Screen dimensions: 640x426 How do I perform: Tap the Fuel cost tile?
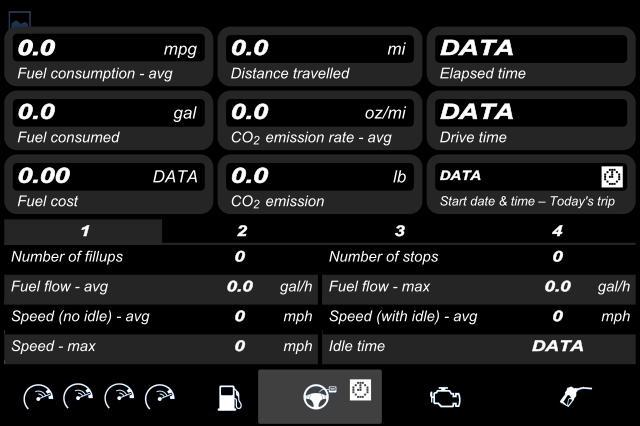[109, 184]
